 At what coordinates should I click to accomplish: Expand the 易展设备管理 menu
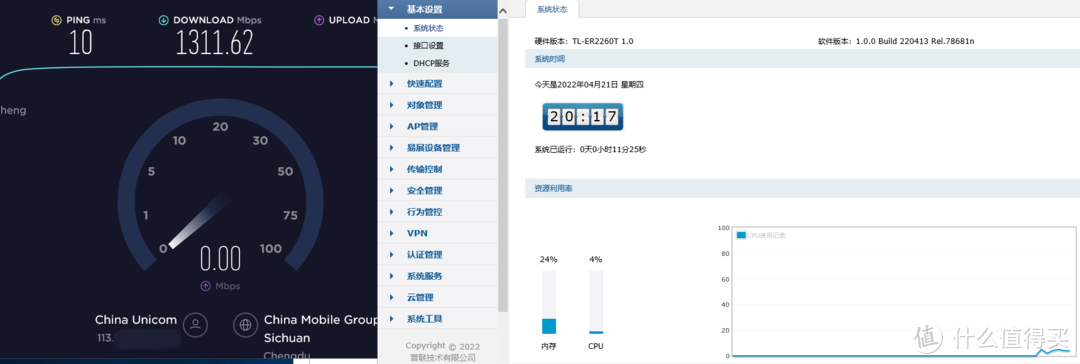coord(437,148)
